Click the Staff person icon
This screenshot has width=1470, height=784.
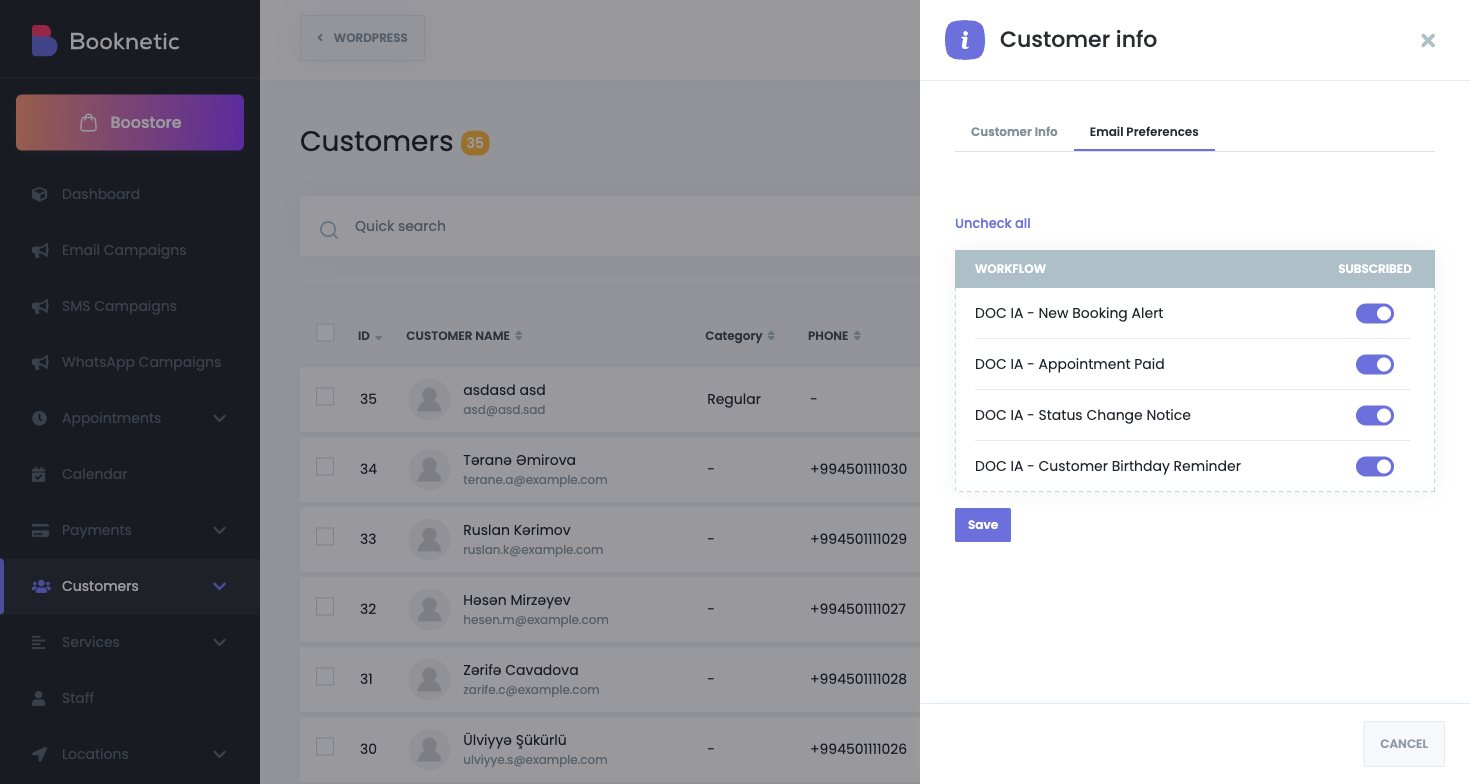[40, 698]
